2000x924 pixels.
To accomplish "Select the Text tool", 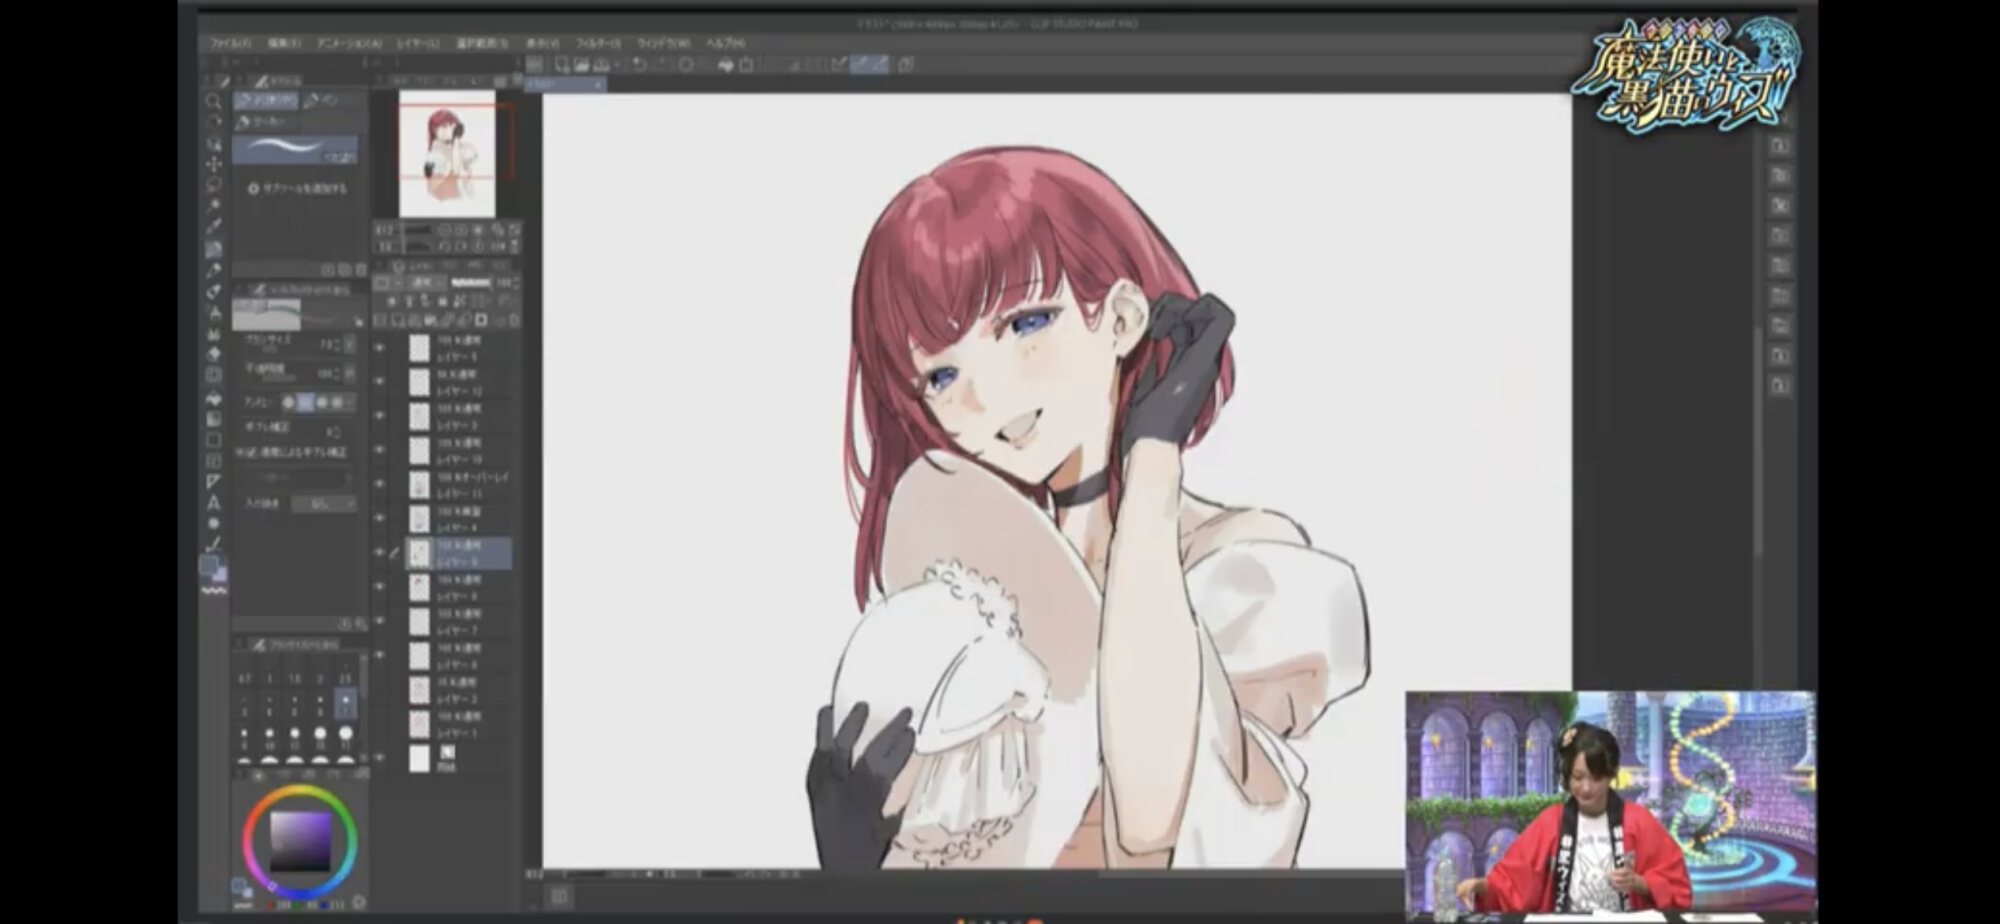I will click(213, 503).
